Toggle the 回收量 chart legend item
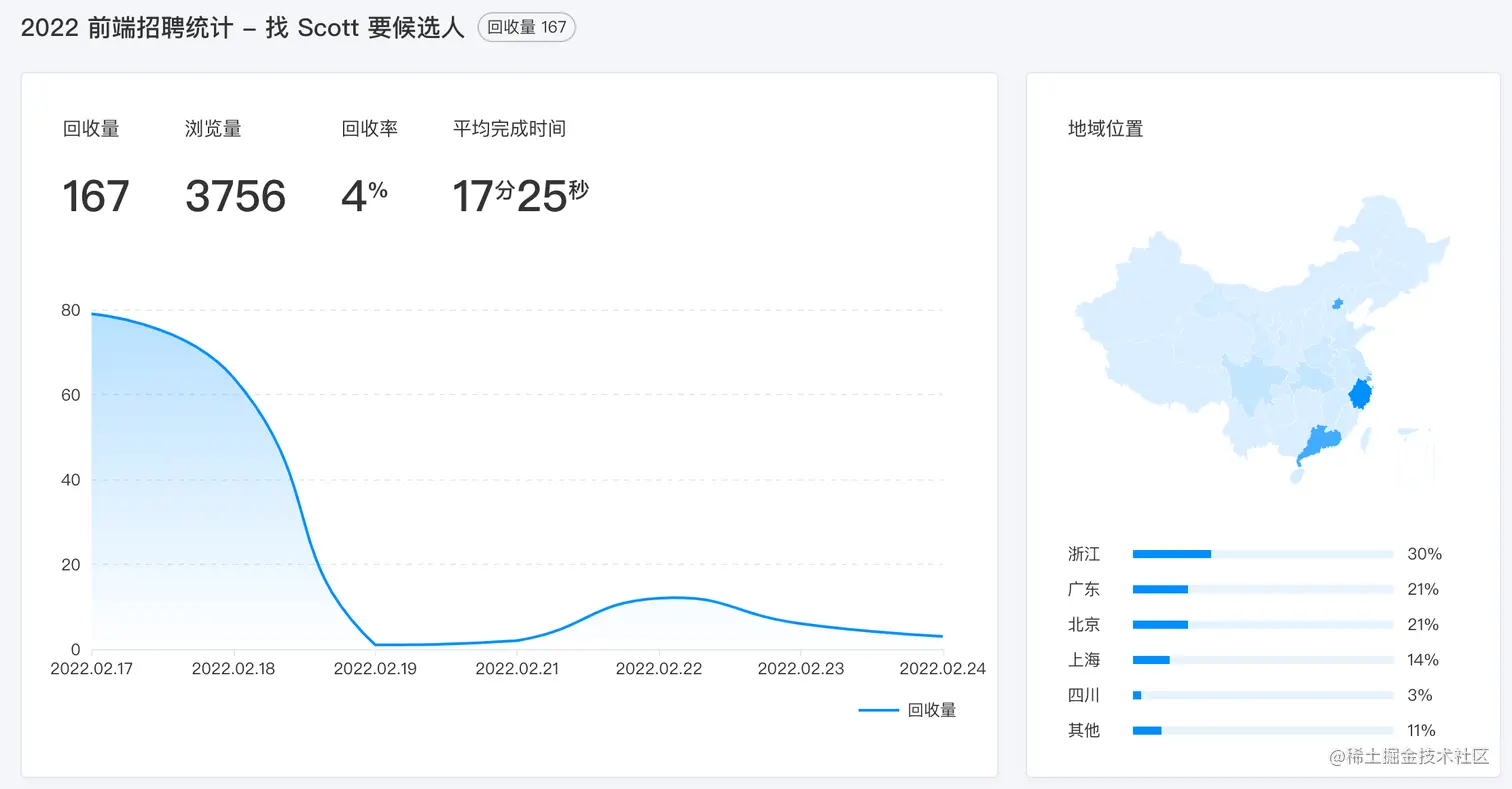This screenshot has height=789, width=1512. pyautogui.click(x=907, y=710)
